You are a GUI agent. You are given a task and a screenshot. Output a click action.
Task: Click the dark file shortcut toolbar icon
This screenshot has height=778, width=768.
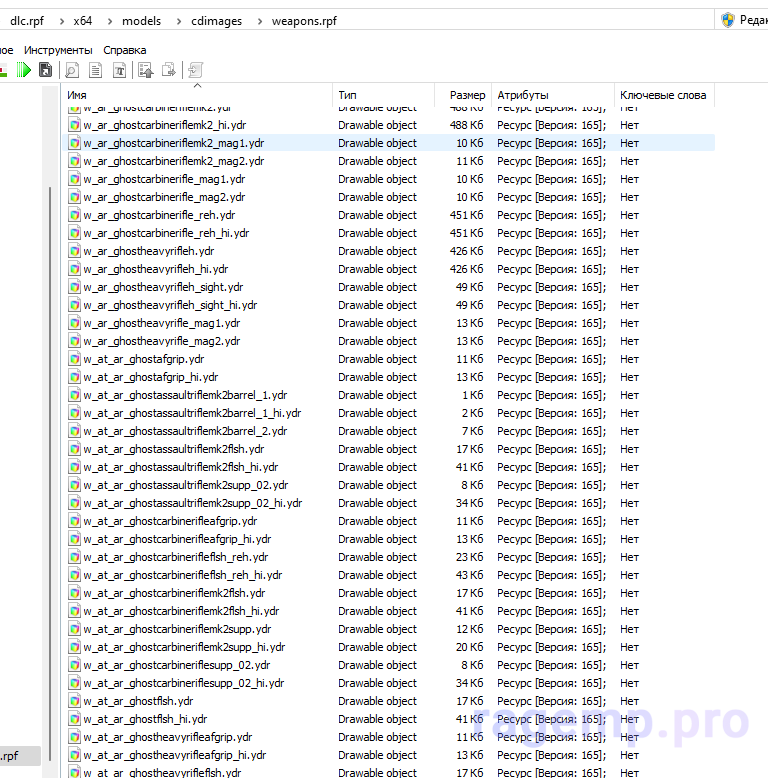[x=46, y=70]
